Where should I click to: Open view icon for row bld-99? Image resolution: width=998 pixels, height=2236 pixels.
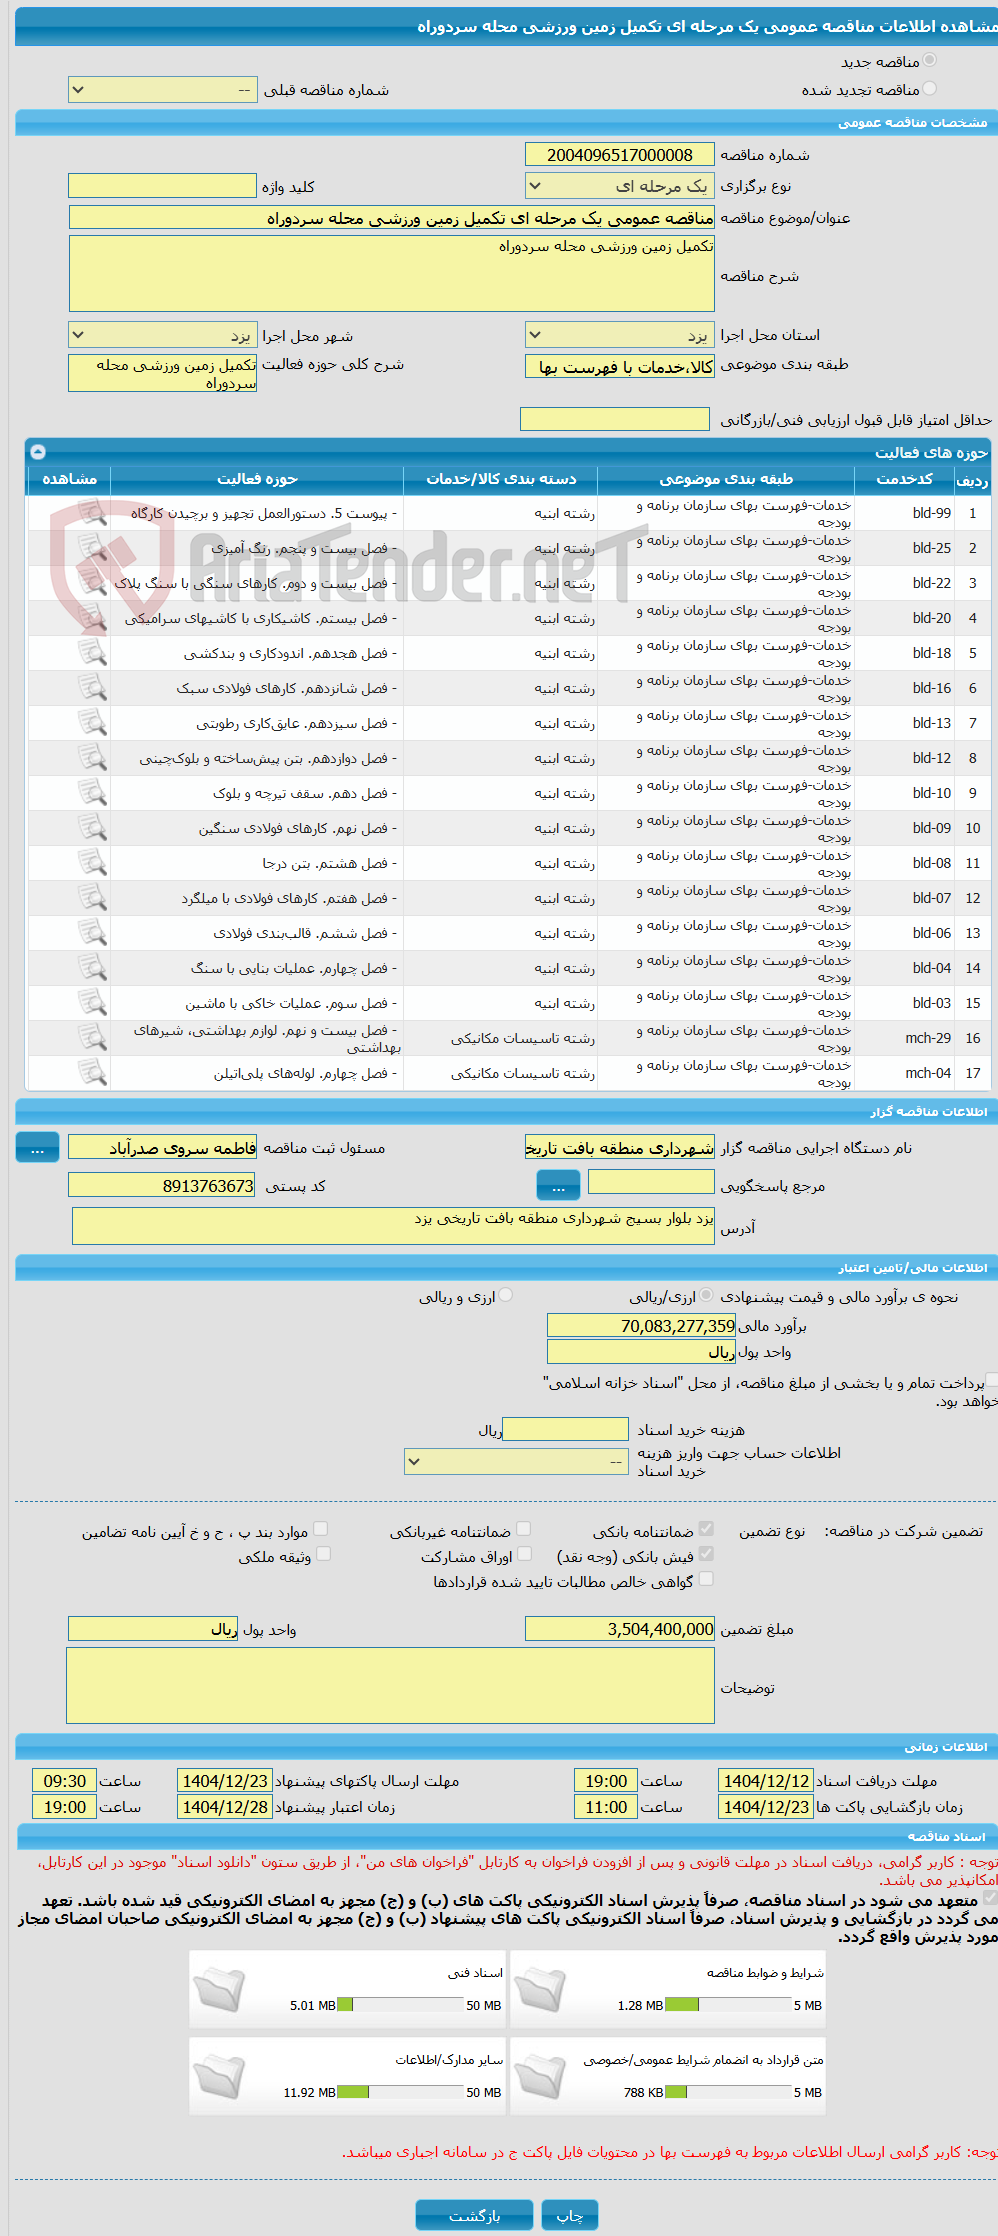coord(92,513)
